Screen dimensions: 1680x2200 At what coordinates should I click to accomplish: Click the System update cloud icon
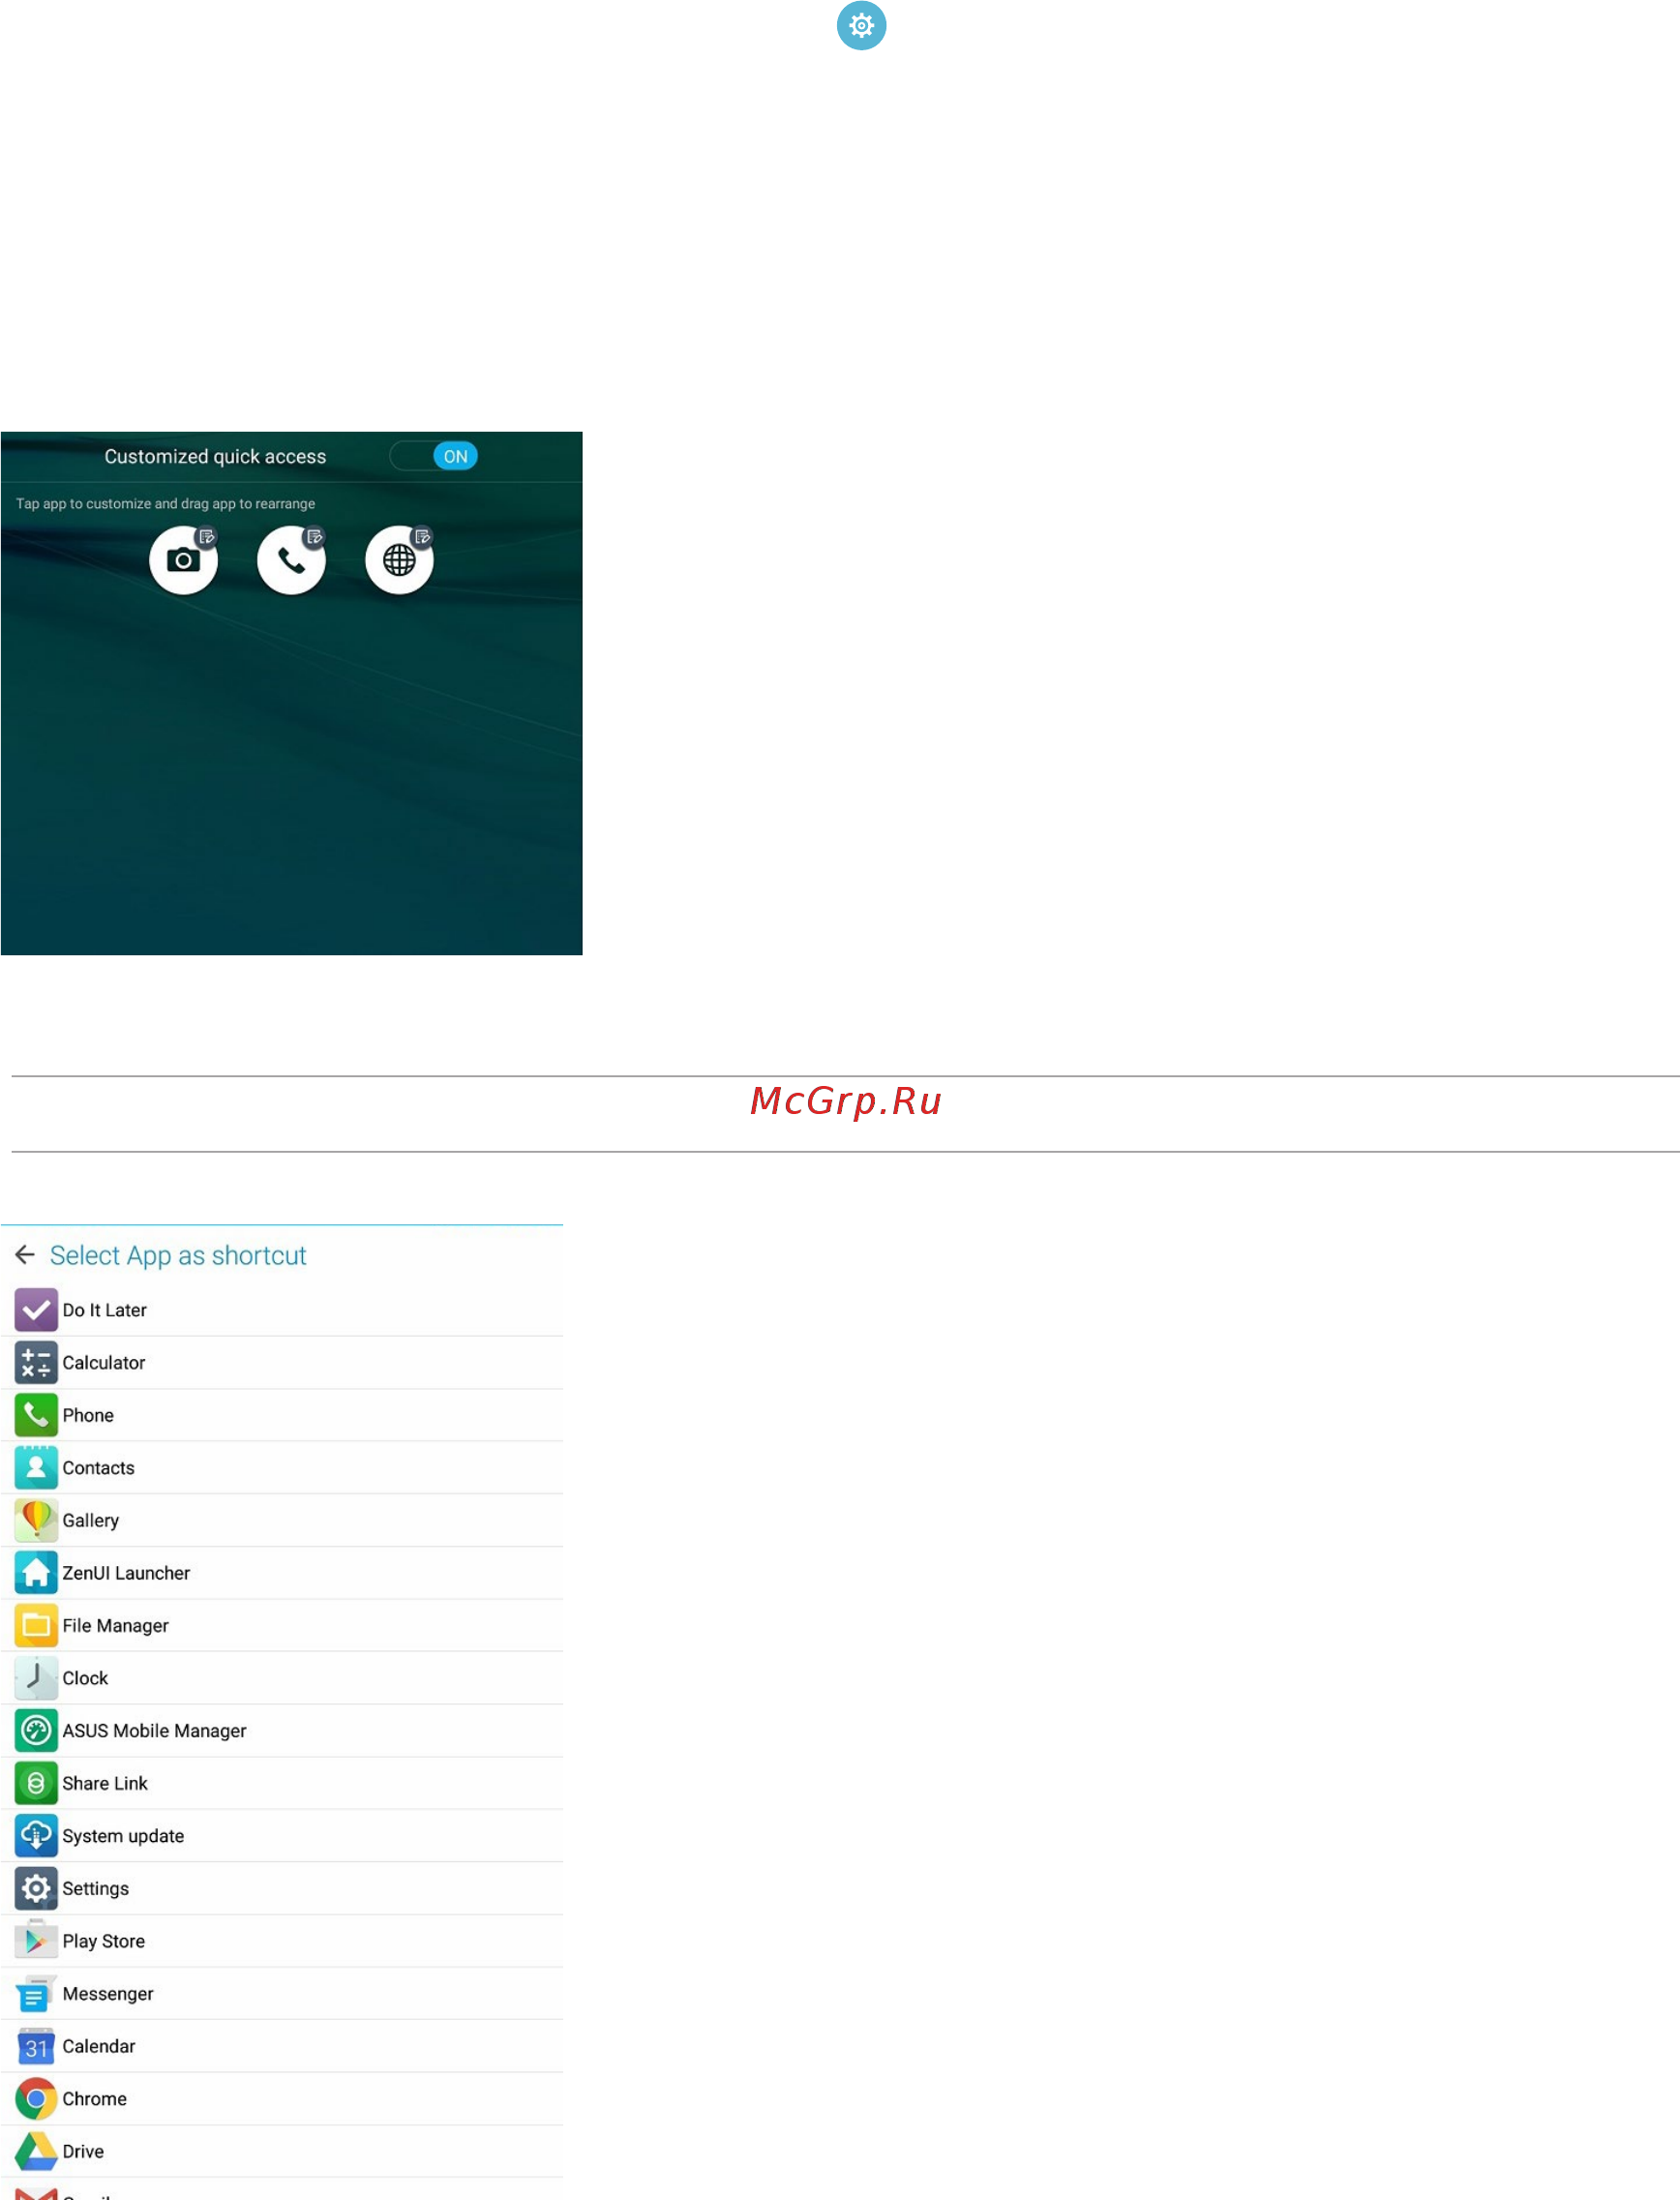point(36,1835)
